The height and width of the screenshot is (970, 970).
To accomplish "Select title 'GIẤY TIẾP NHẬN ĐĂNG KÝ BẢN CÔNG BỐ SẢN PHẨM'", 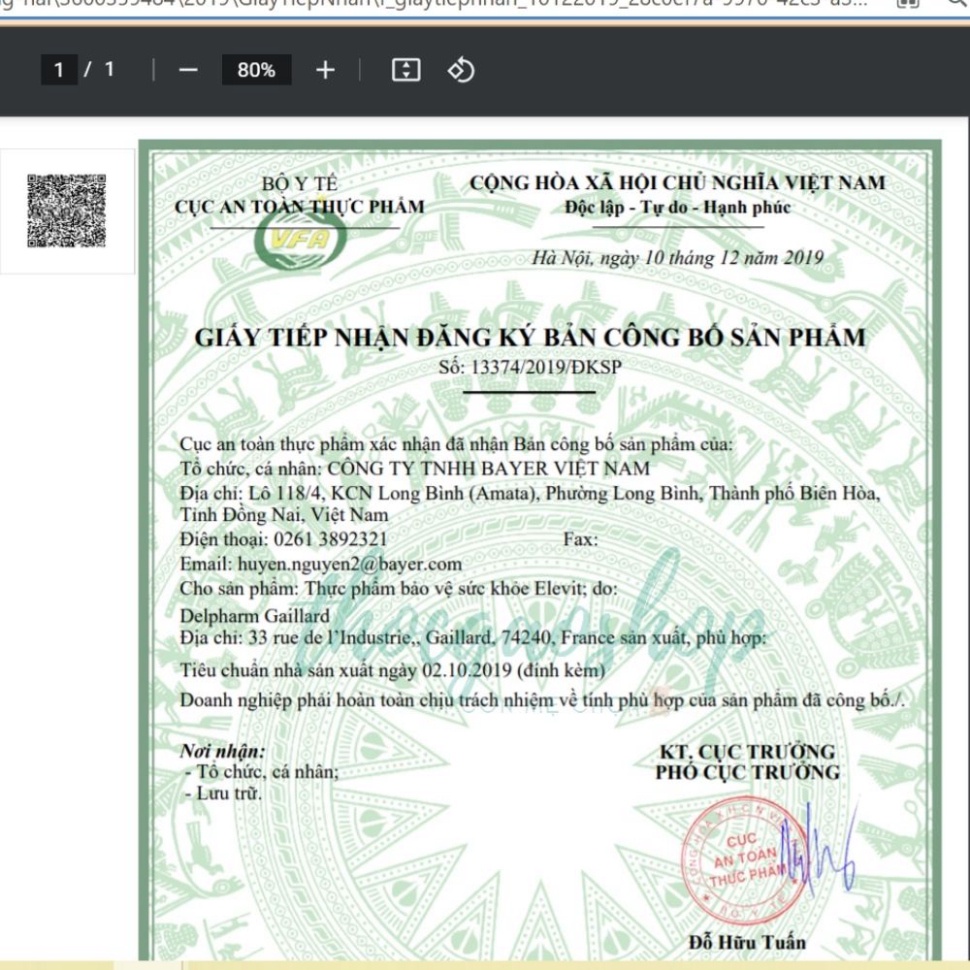I will 530,338.
